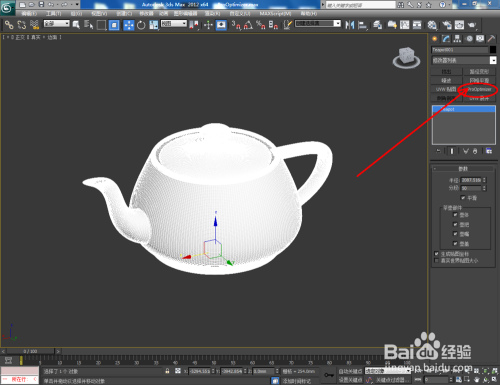Click the rectangular selection region icon
This screenshot has width=500, height=385.
click(x=101, y=25)
